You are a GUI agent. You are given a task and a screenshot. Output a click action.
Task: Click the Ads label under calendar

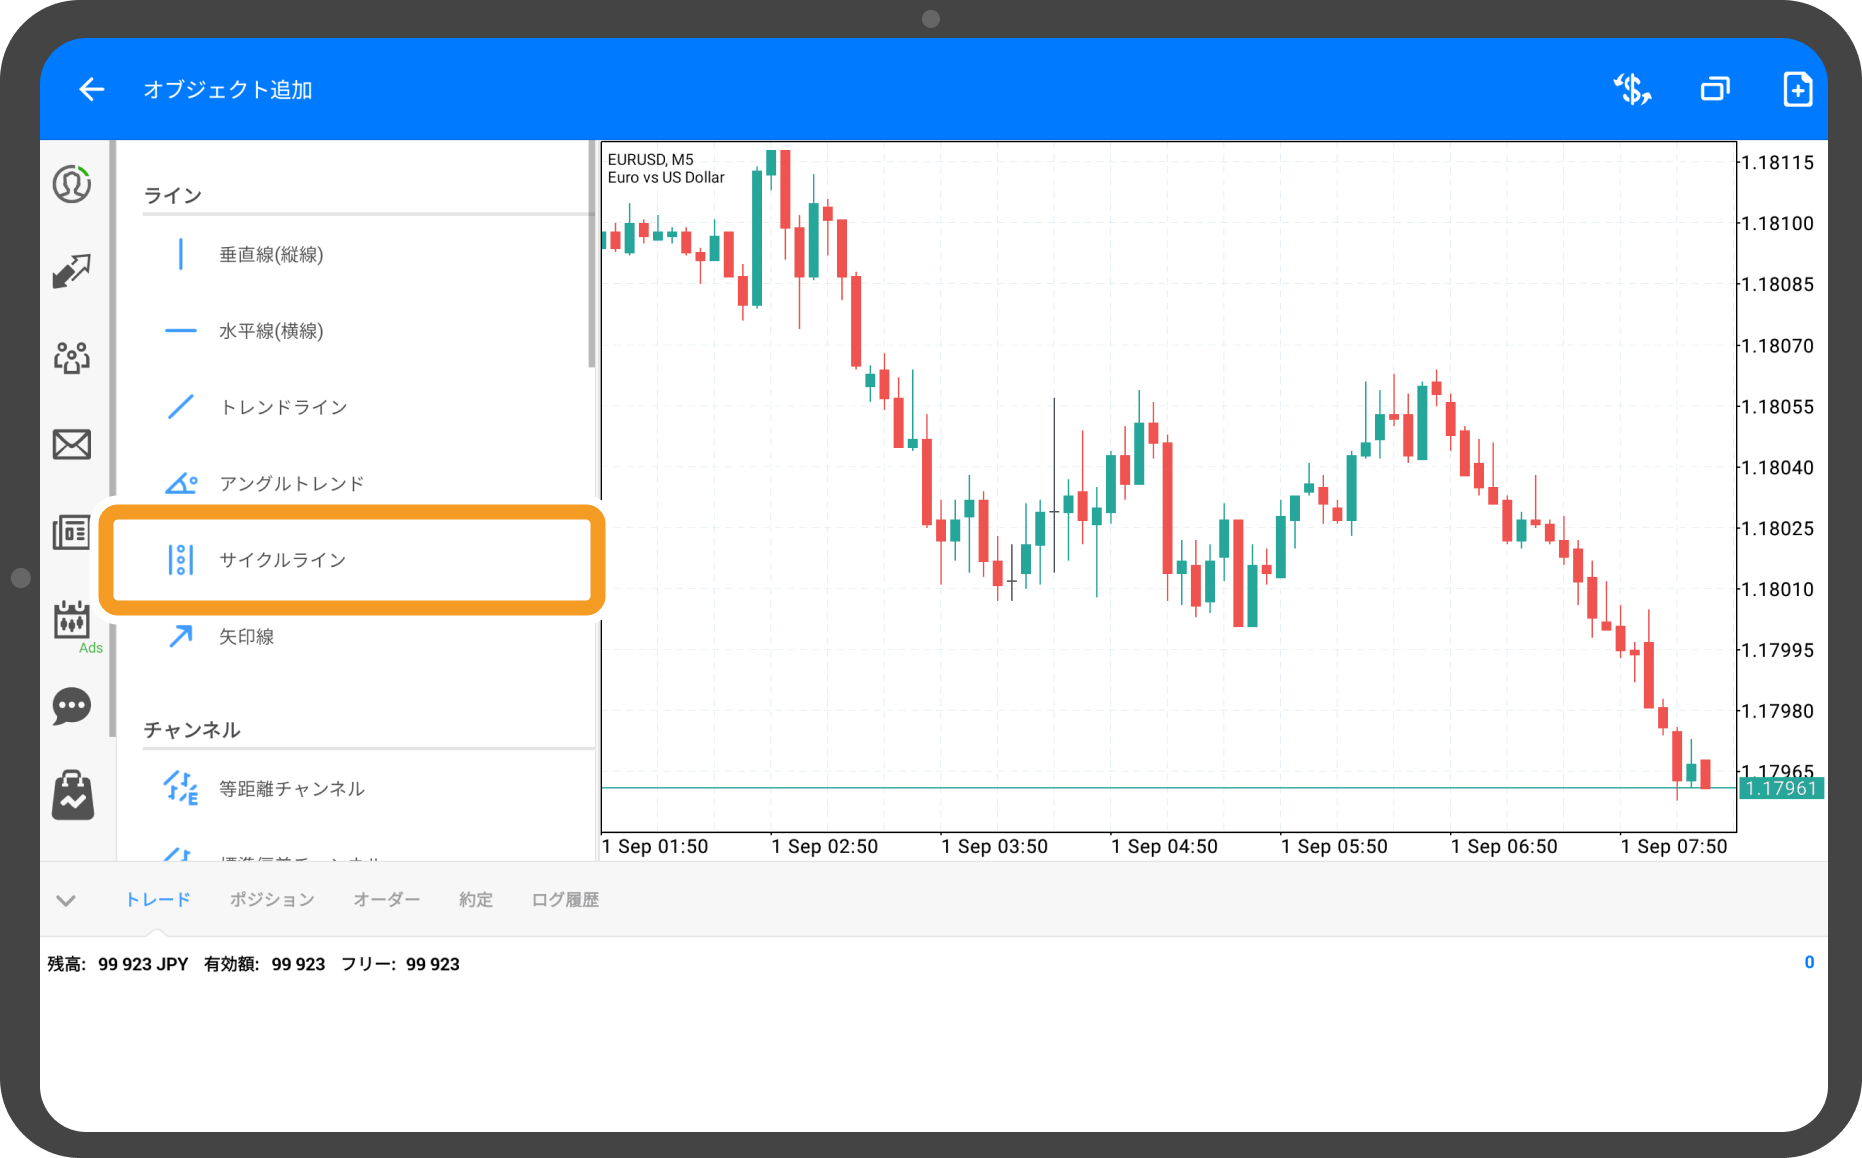(x=91, y=648)
